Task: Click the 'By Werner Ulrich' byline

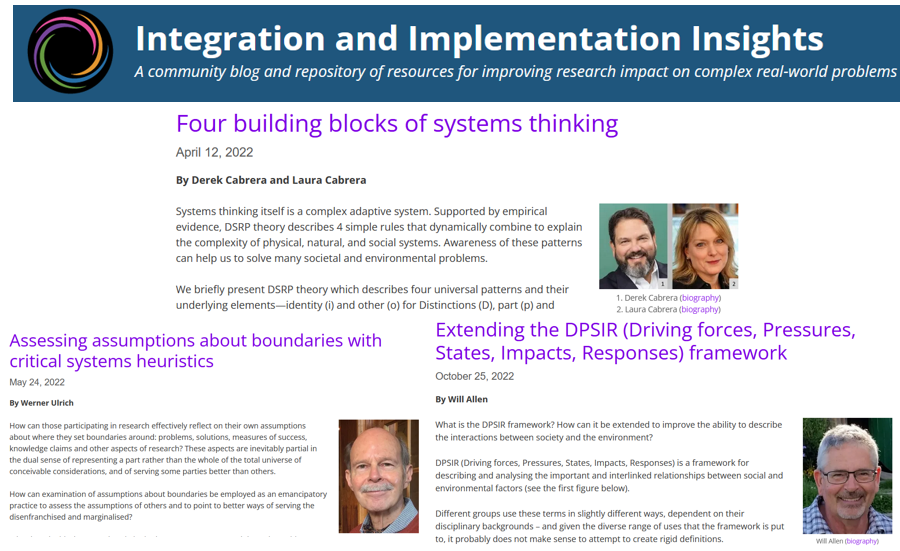Action: point(41,403)
